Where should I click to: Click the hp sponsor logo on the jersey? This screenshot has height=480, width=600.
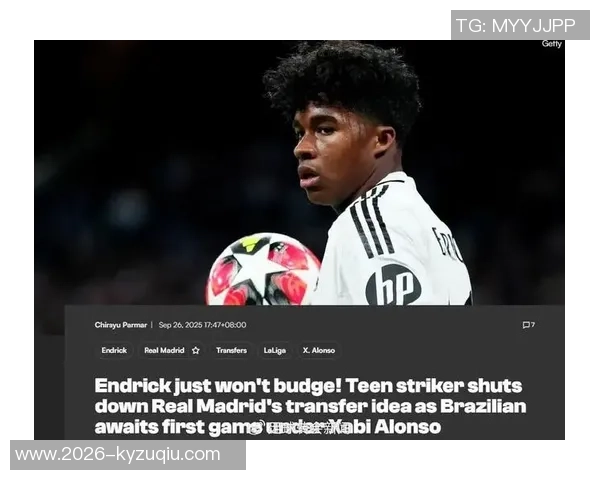[393, 286]
